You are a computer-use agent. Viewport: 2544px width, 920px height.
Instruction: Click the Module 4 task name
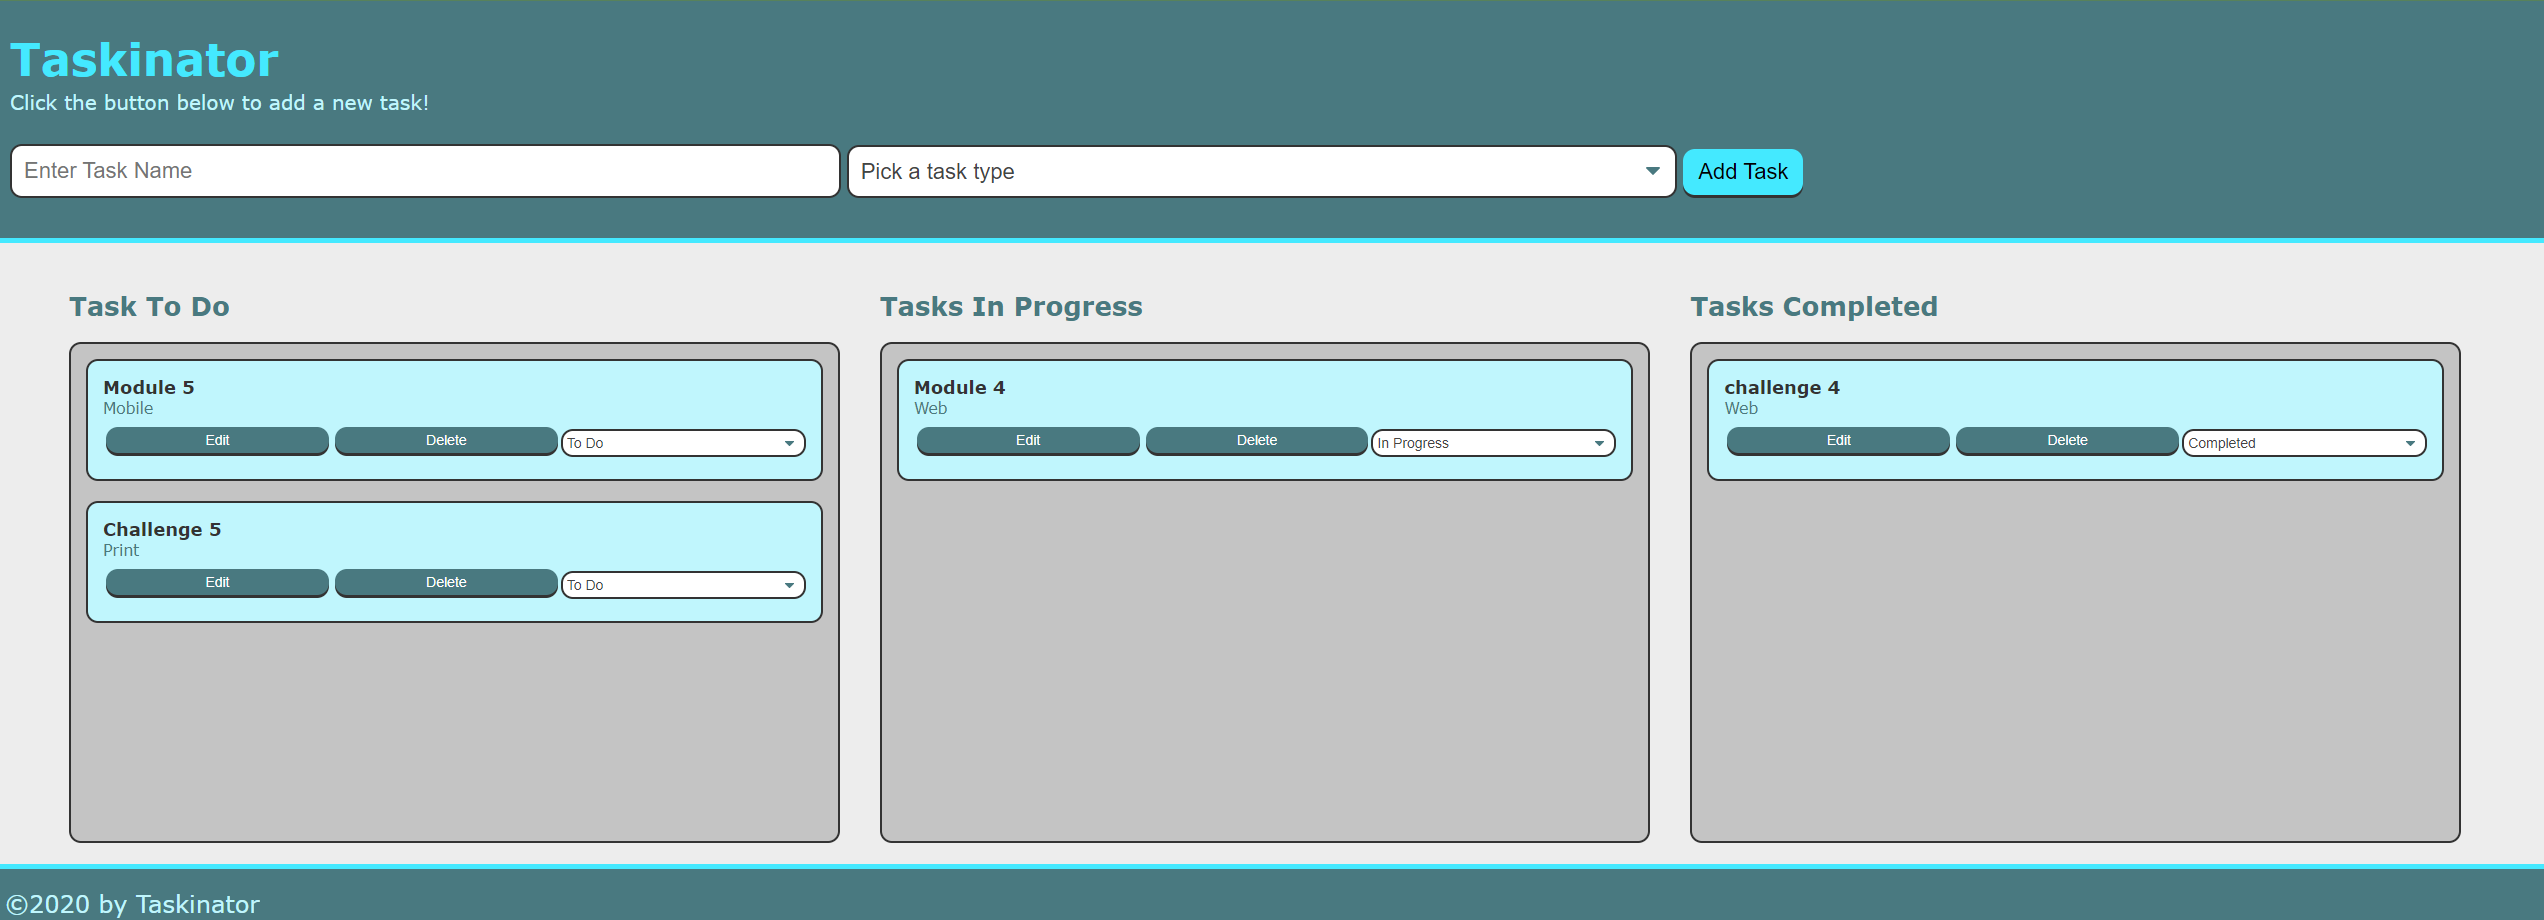(960, 388)
